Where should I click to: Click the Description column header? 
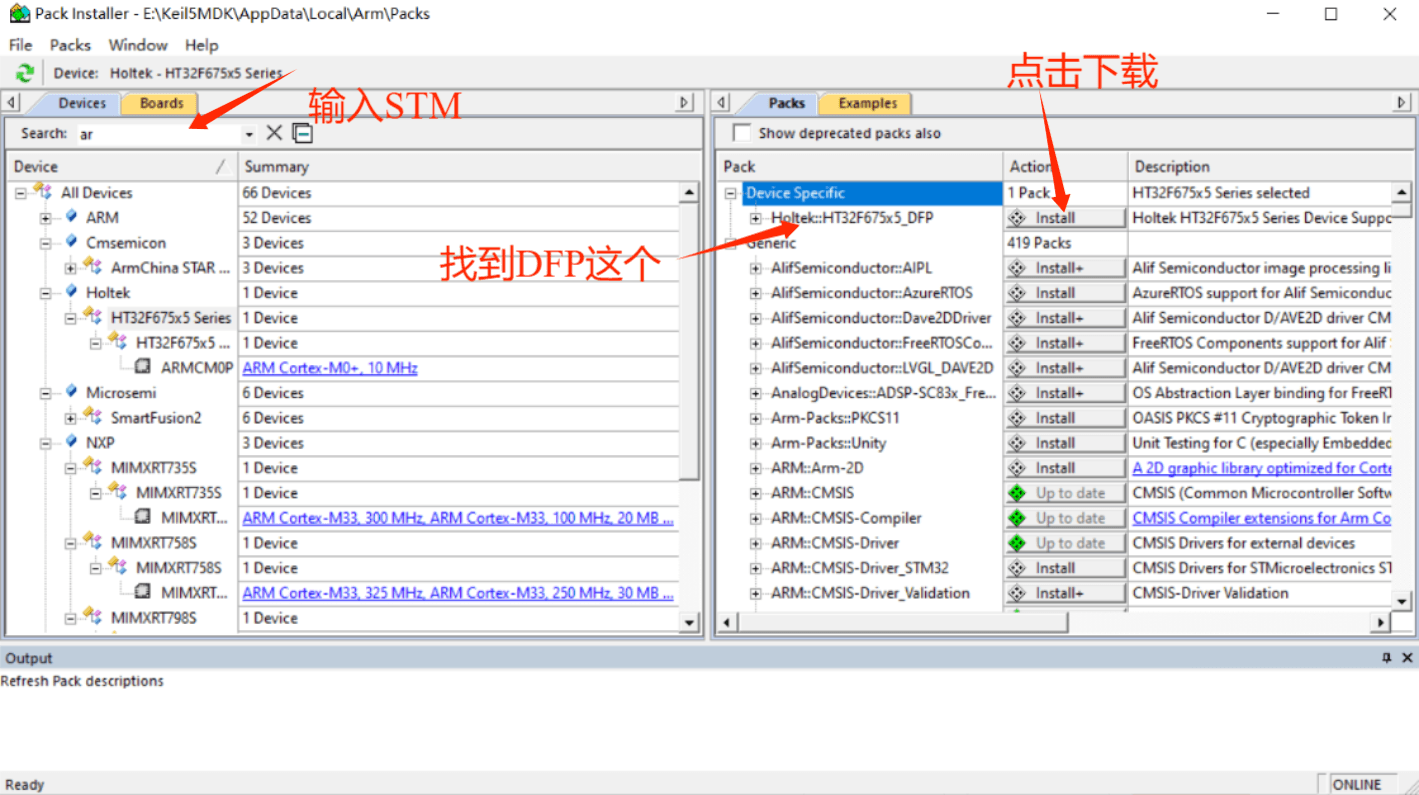pos(1269,167)
